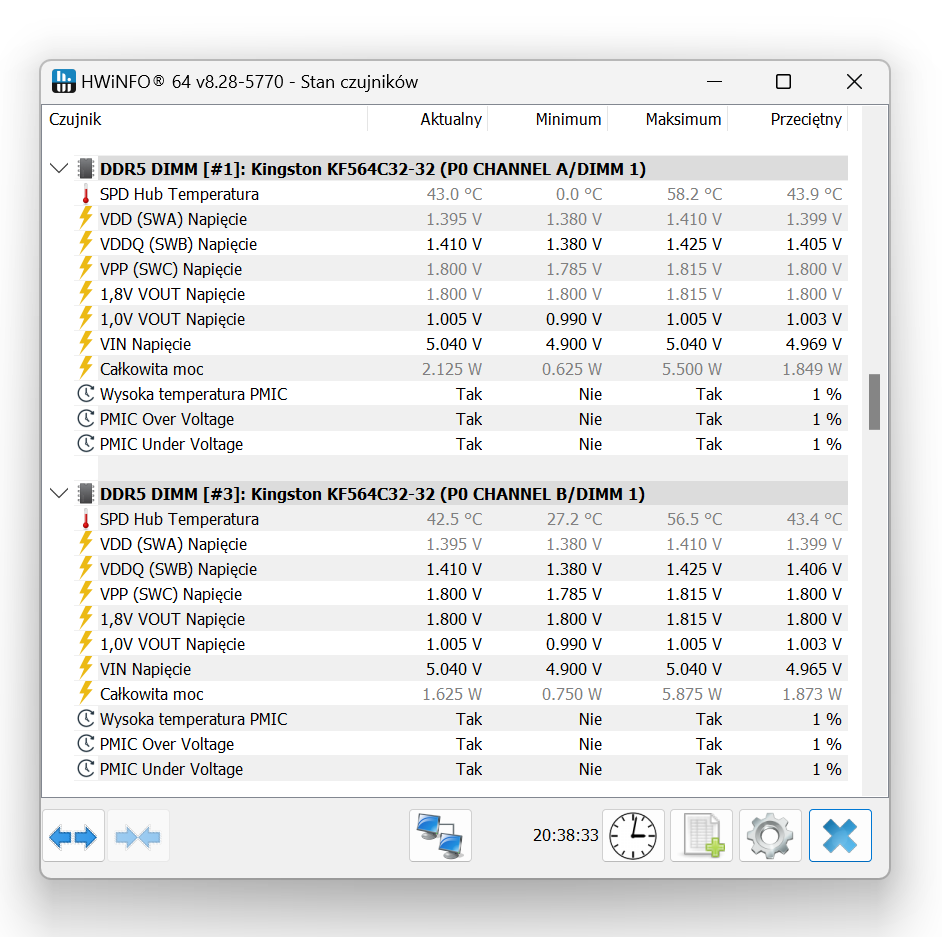Click the Minimum column header
The height and width of the screenshot is (937, 942).
567,119
